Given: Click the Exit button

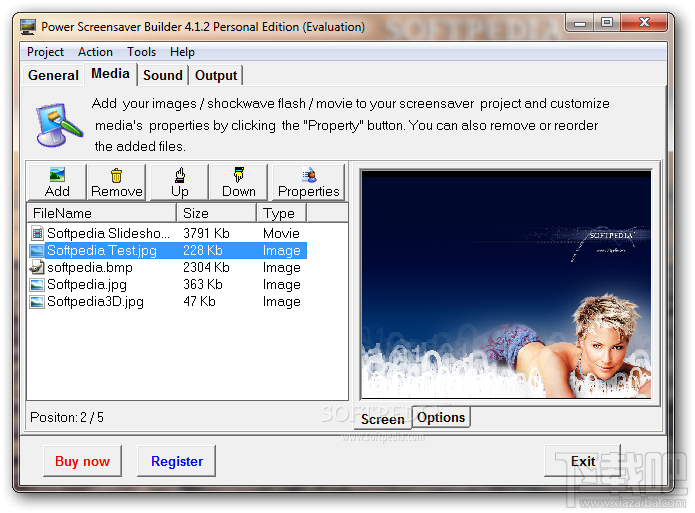Looking at the screenshot, I should 583,461.
